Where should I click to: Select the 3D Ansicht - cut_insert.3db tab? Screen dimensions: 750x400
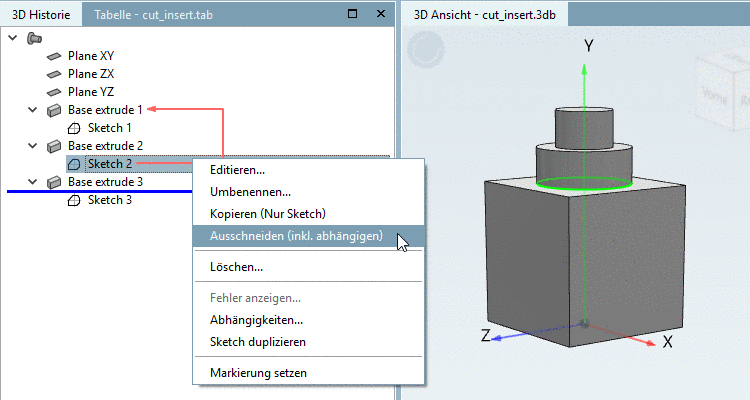(x=485, y=15)
